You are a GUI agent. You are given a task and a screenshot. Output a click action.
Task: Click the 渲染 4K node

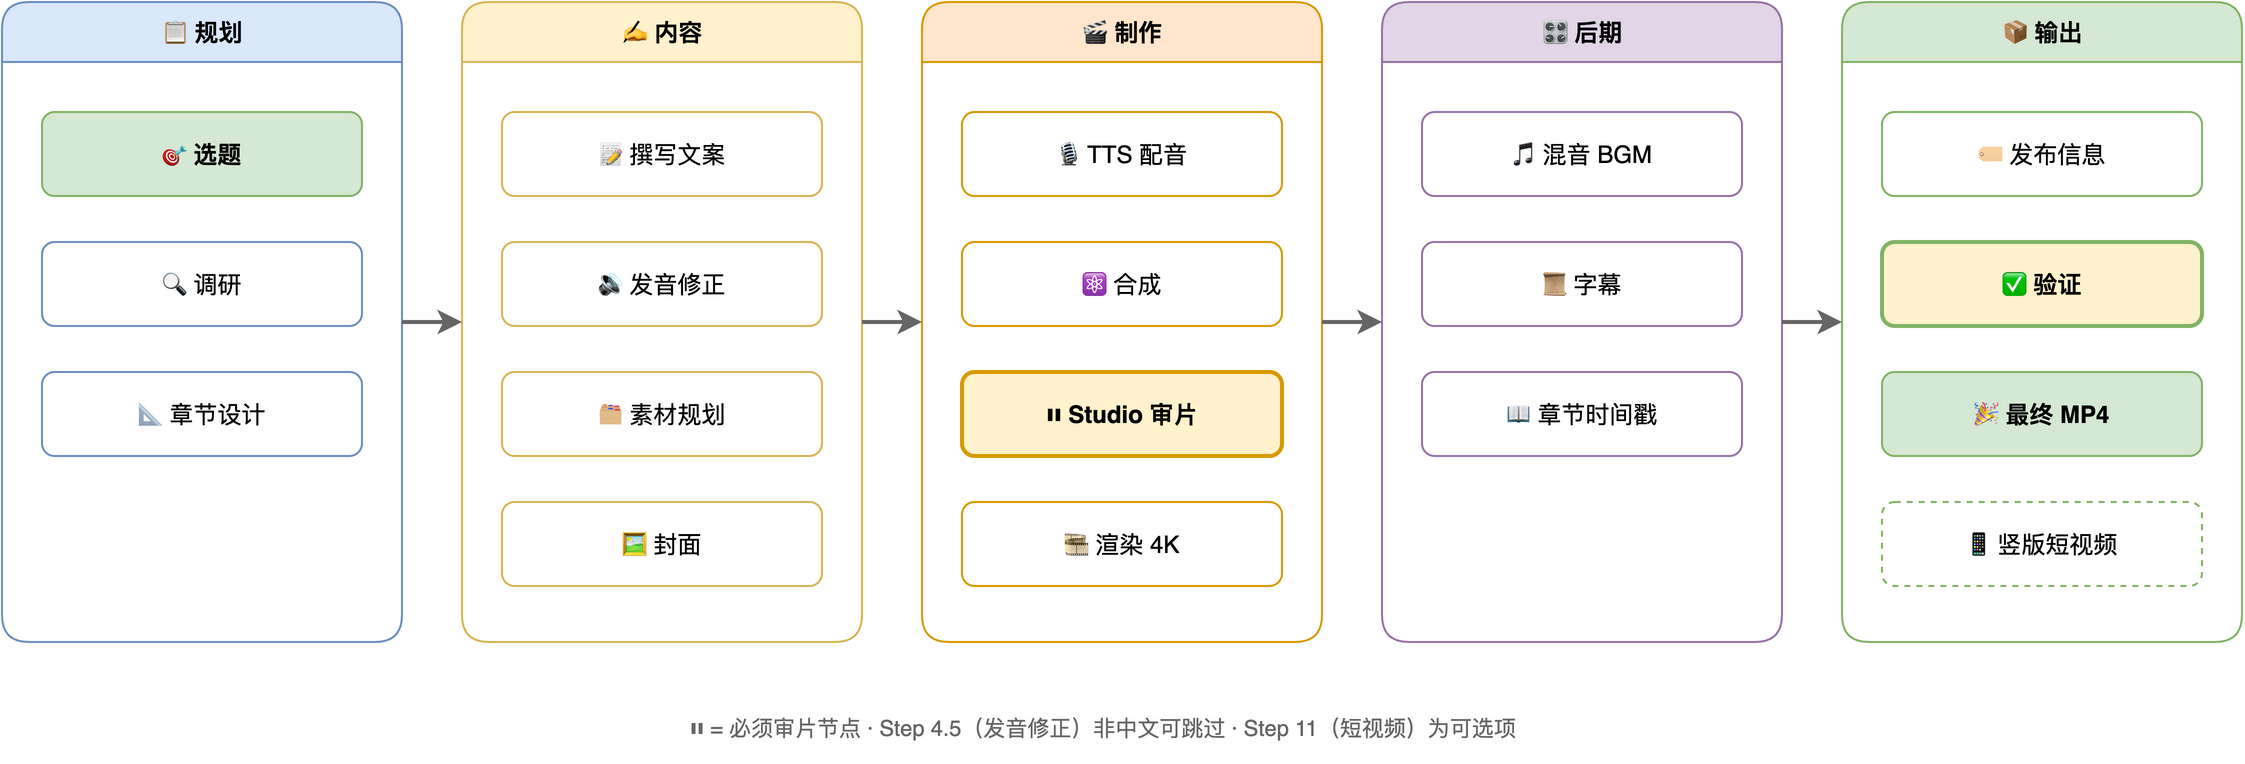(1122, 544)
